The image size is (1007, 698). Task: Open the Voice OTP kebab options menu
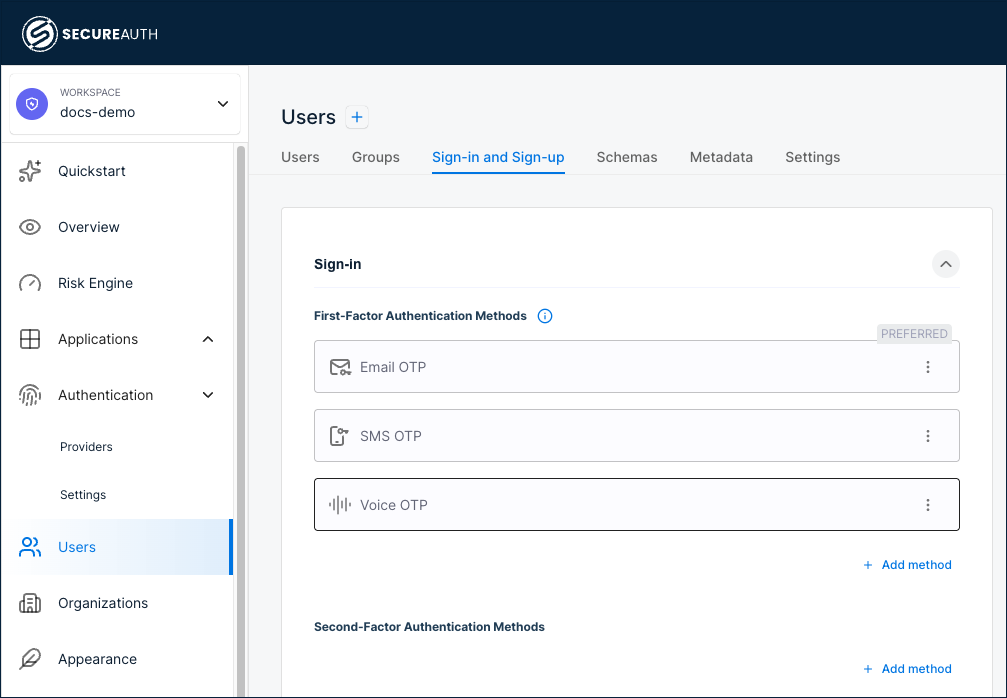928,505
